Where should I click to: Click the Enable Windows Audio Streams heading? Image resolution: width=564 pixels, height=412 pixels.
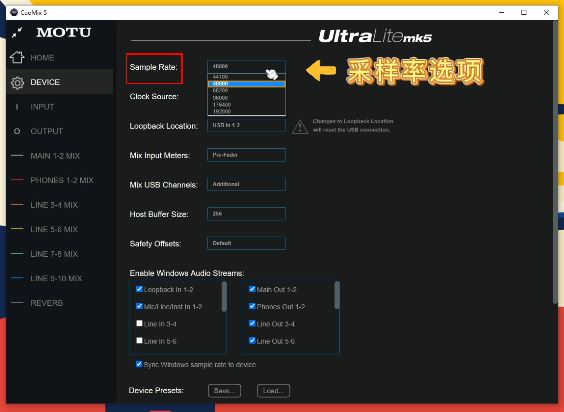tap(187, 273)
